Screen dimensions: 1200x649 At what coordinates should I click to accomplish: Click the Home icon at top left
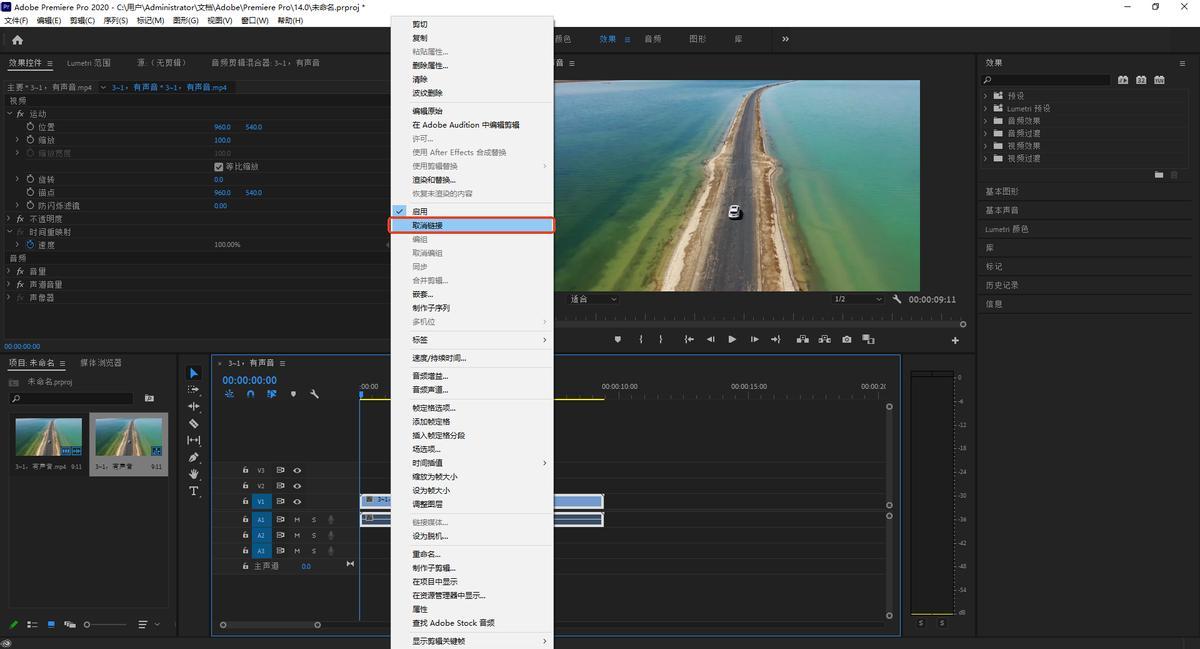[17, 40]
